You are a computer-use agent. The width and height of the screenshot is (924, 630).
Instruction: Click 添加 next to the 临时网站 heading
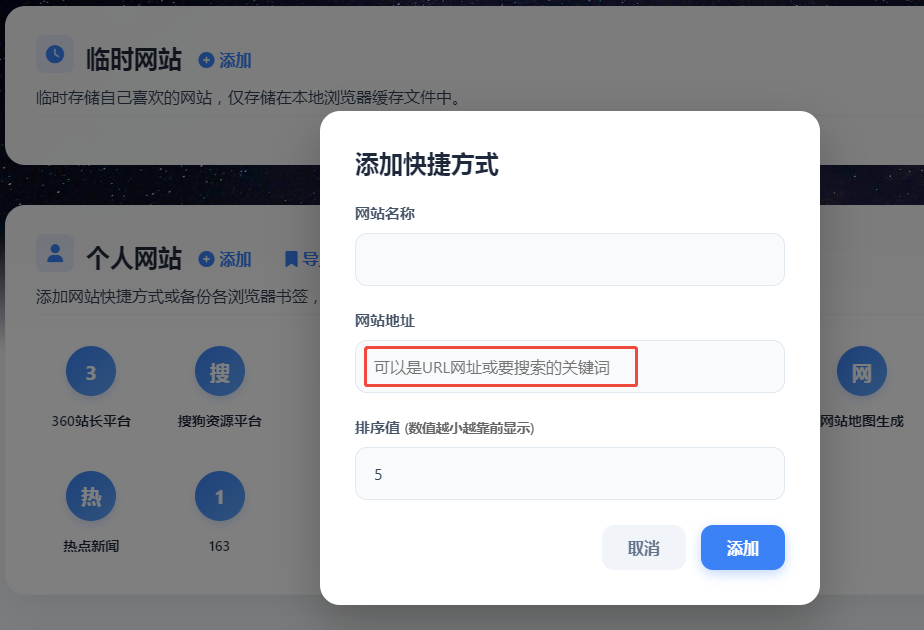tap(225, 61)
